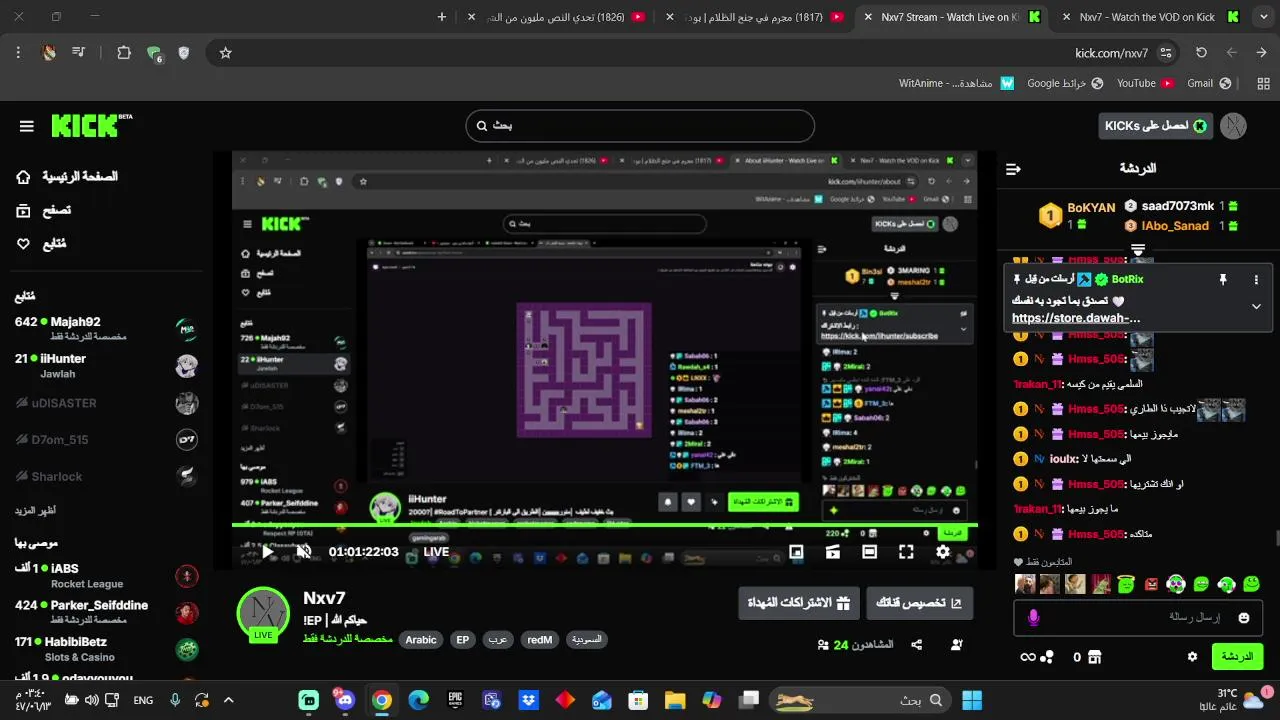The height and width of the screenshot is (720, 1280).
Task: Expand the pinned BotRix message
Action: pos(1256,307)
